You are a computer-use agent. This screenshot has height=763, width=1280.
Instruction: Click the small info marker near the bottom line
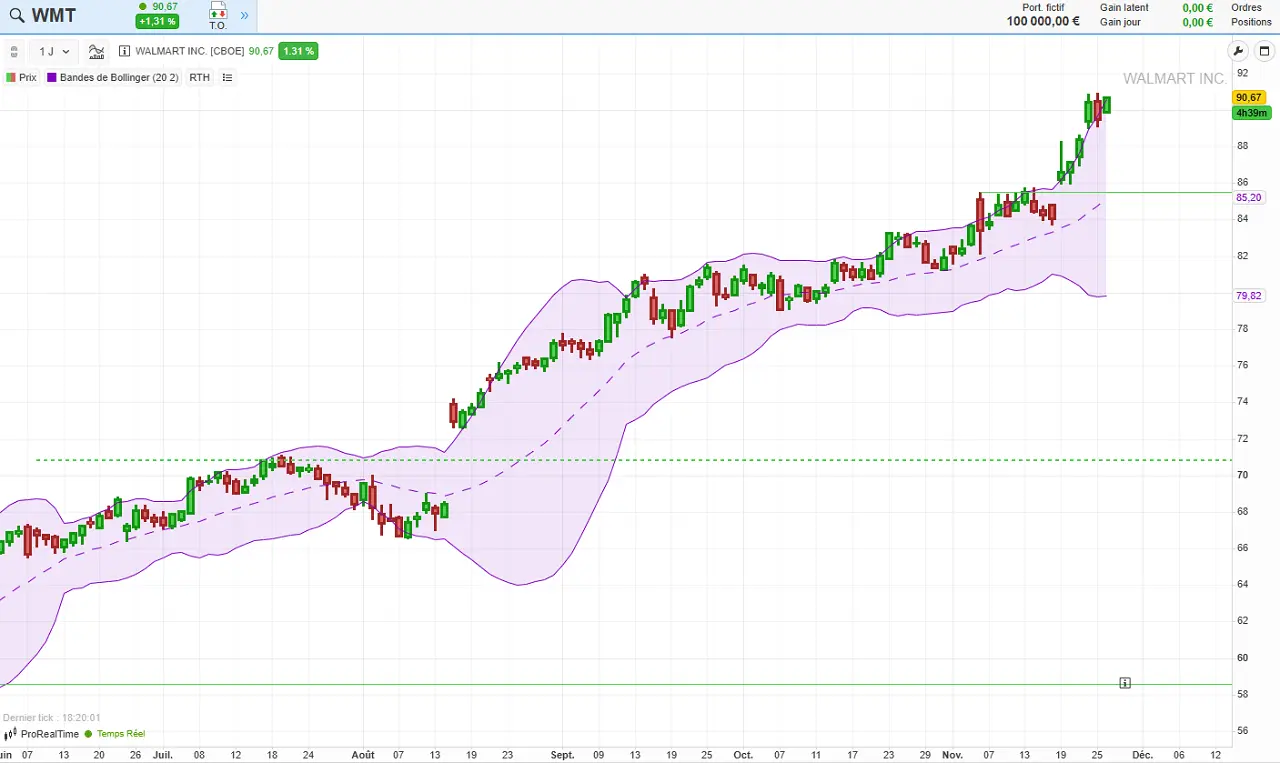coord(1125,683)
